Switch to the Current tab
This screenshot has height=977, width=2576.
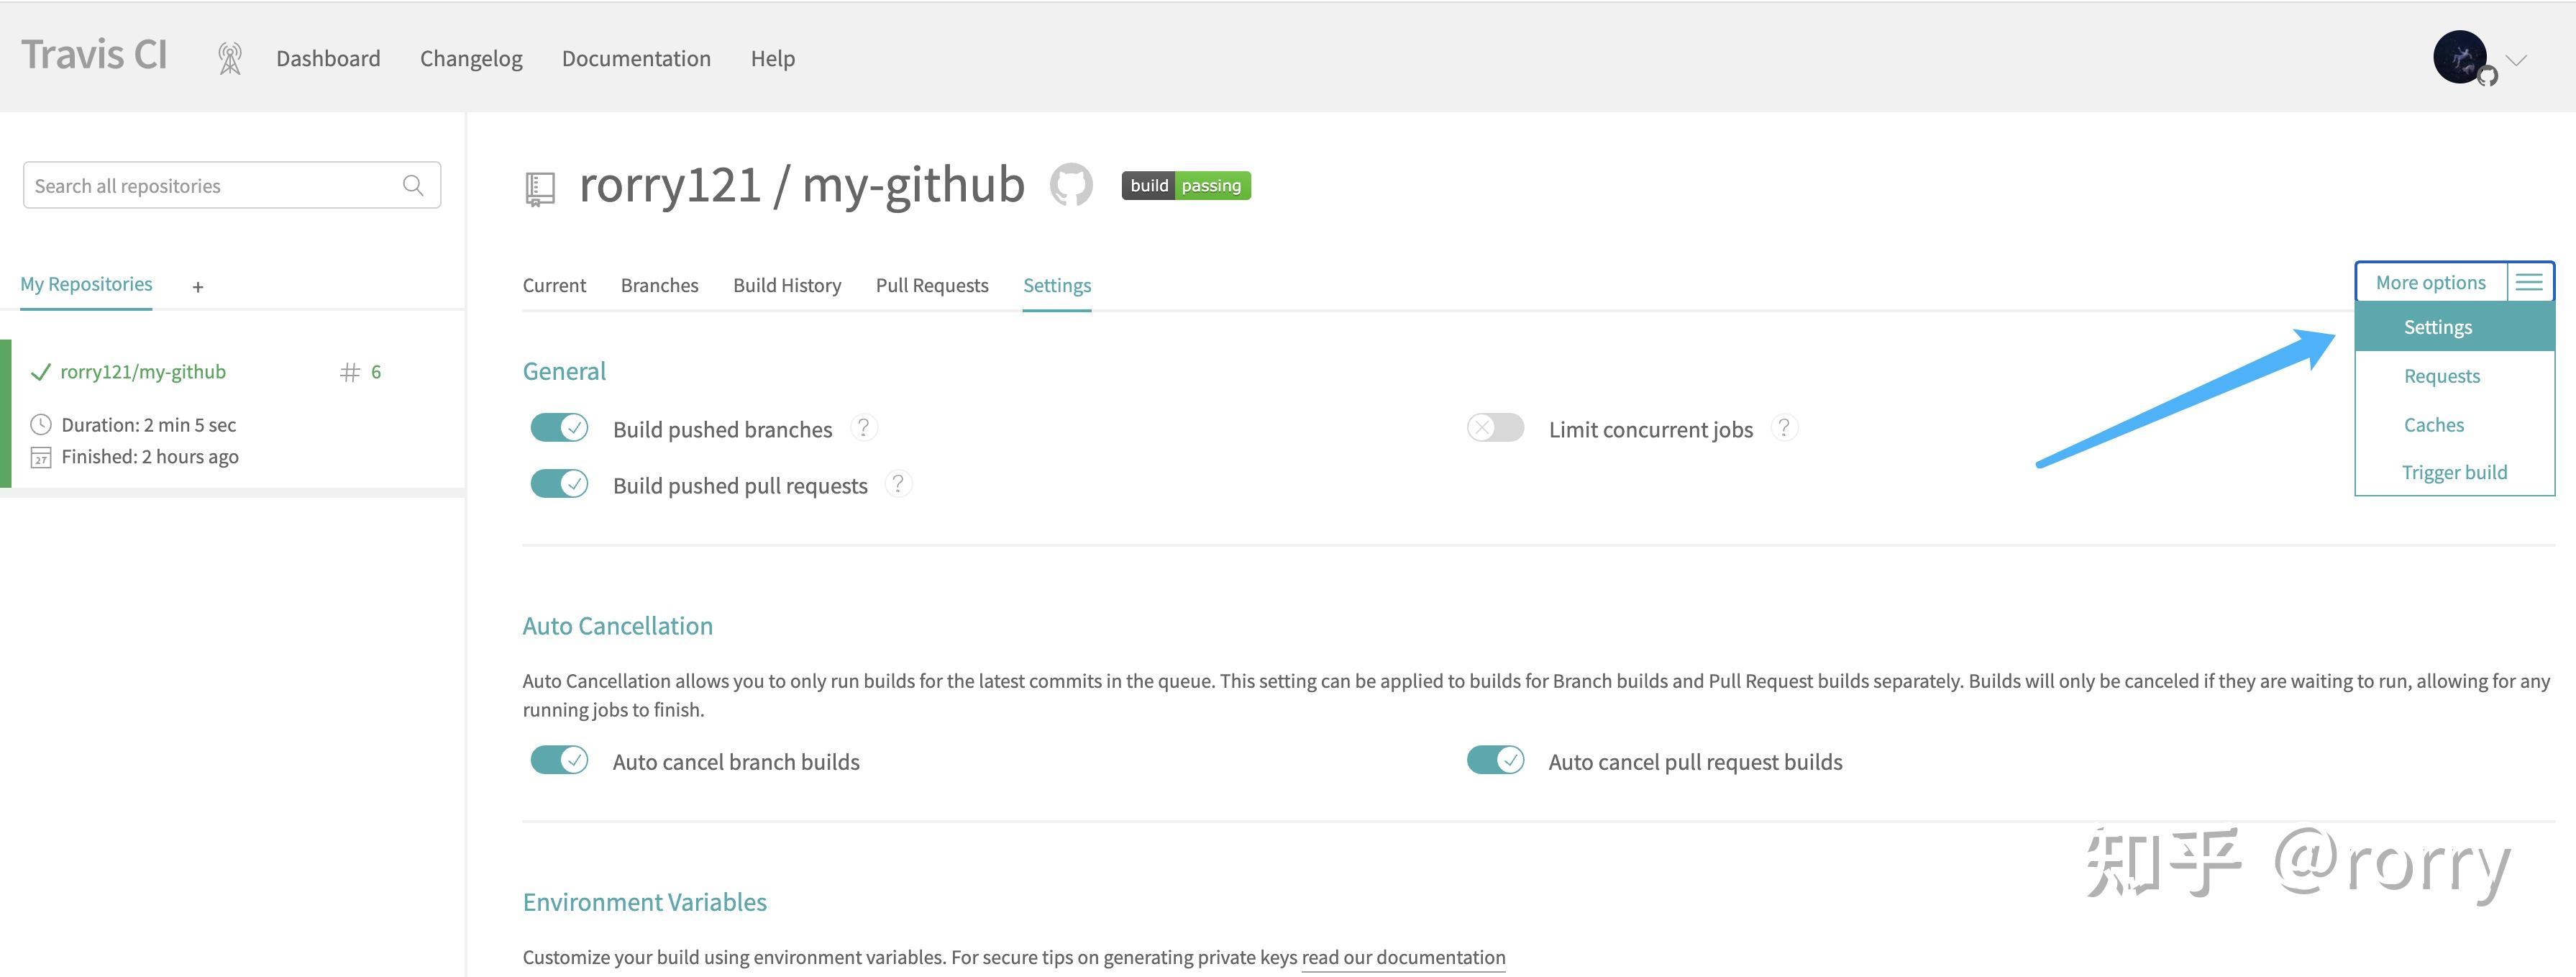pyautogui.click(x=554, y=285)
